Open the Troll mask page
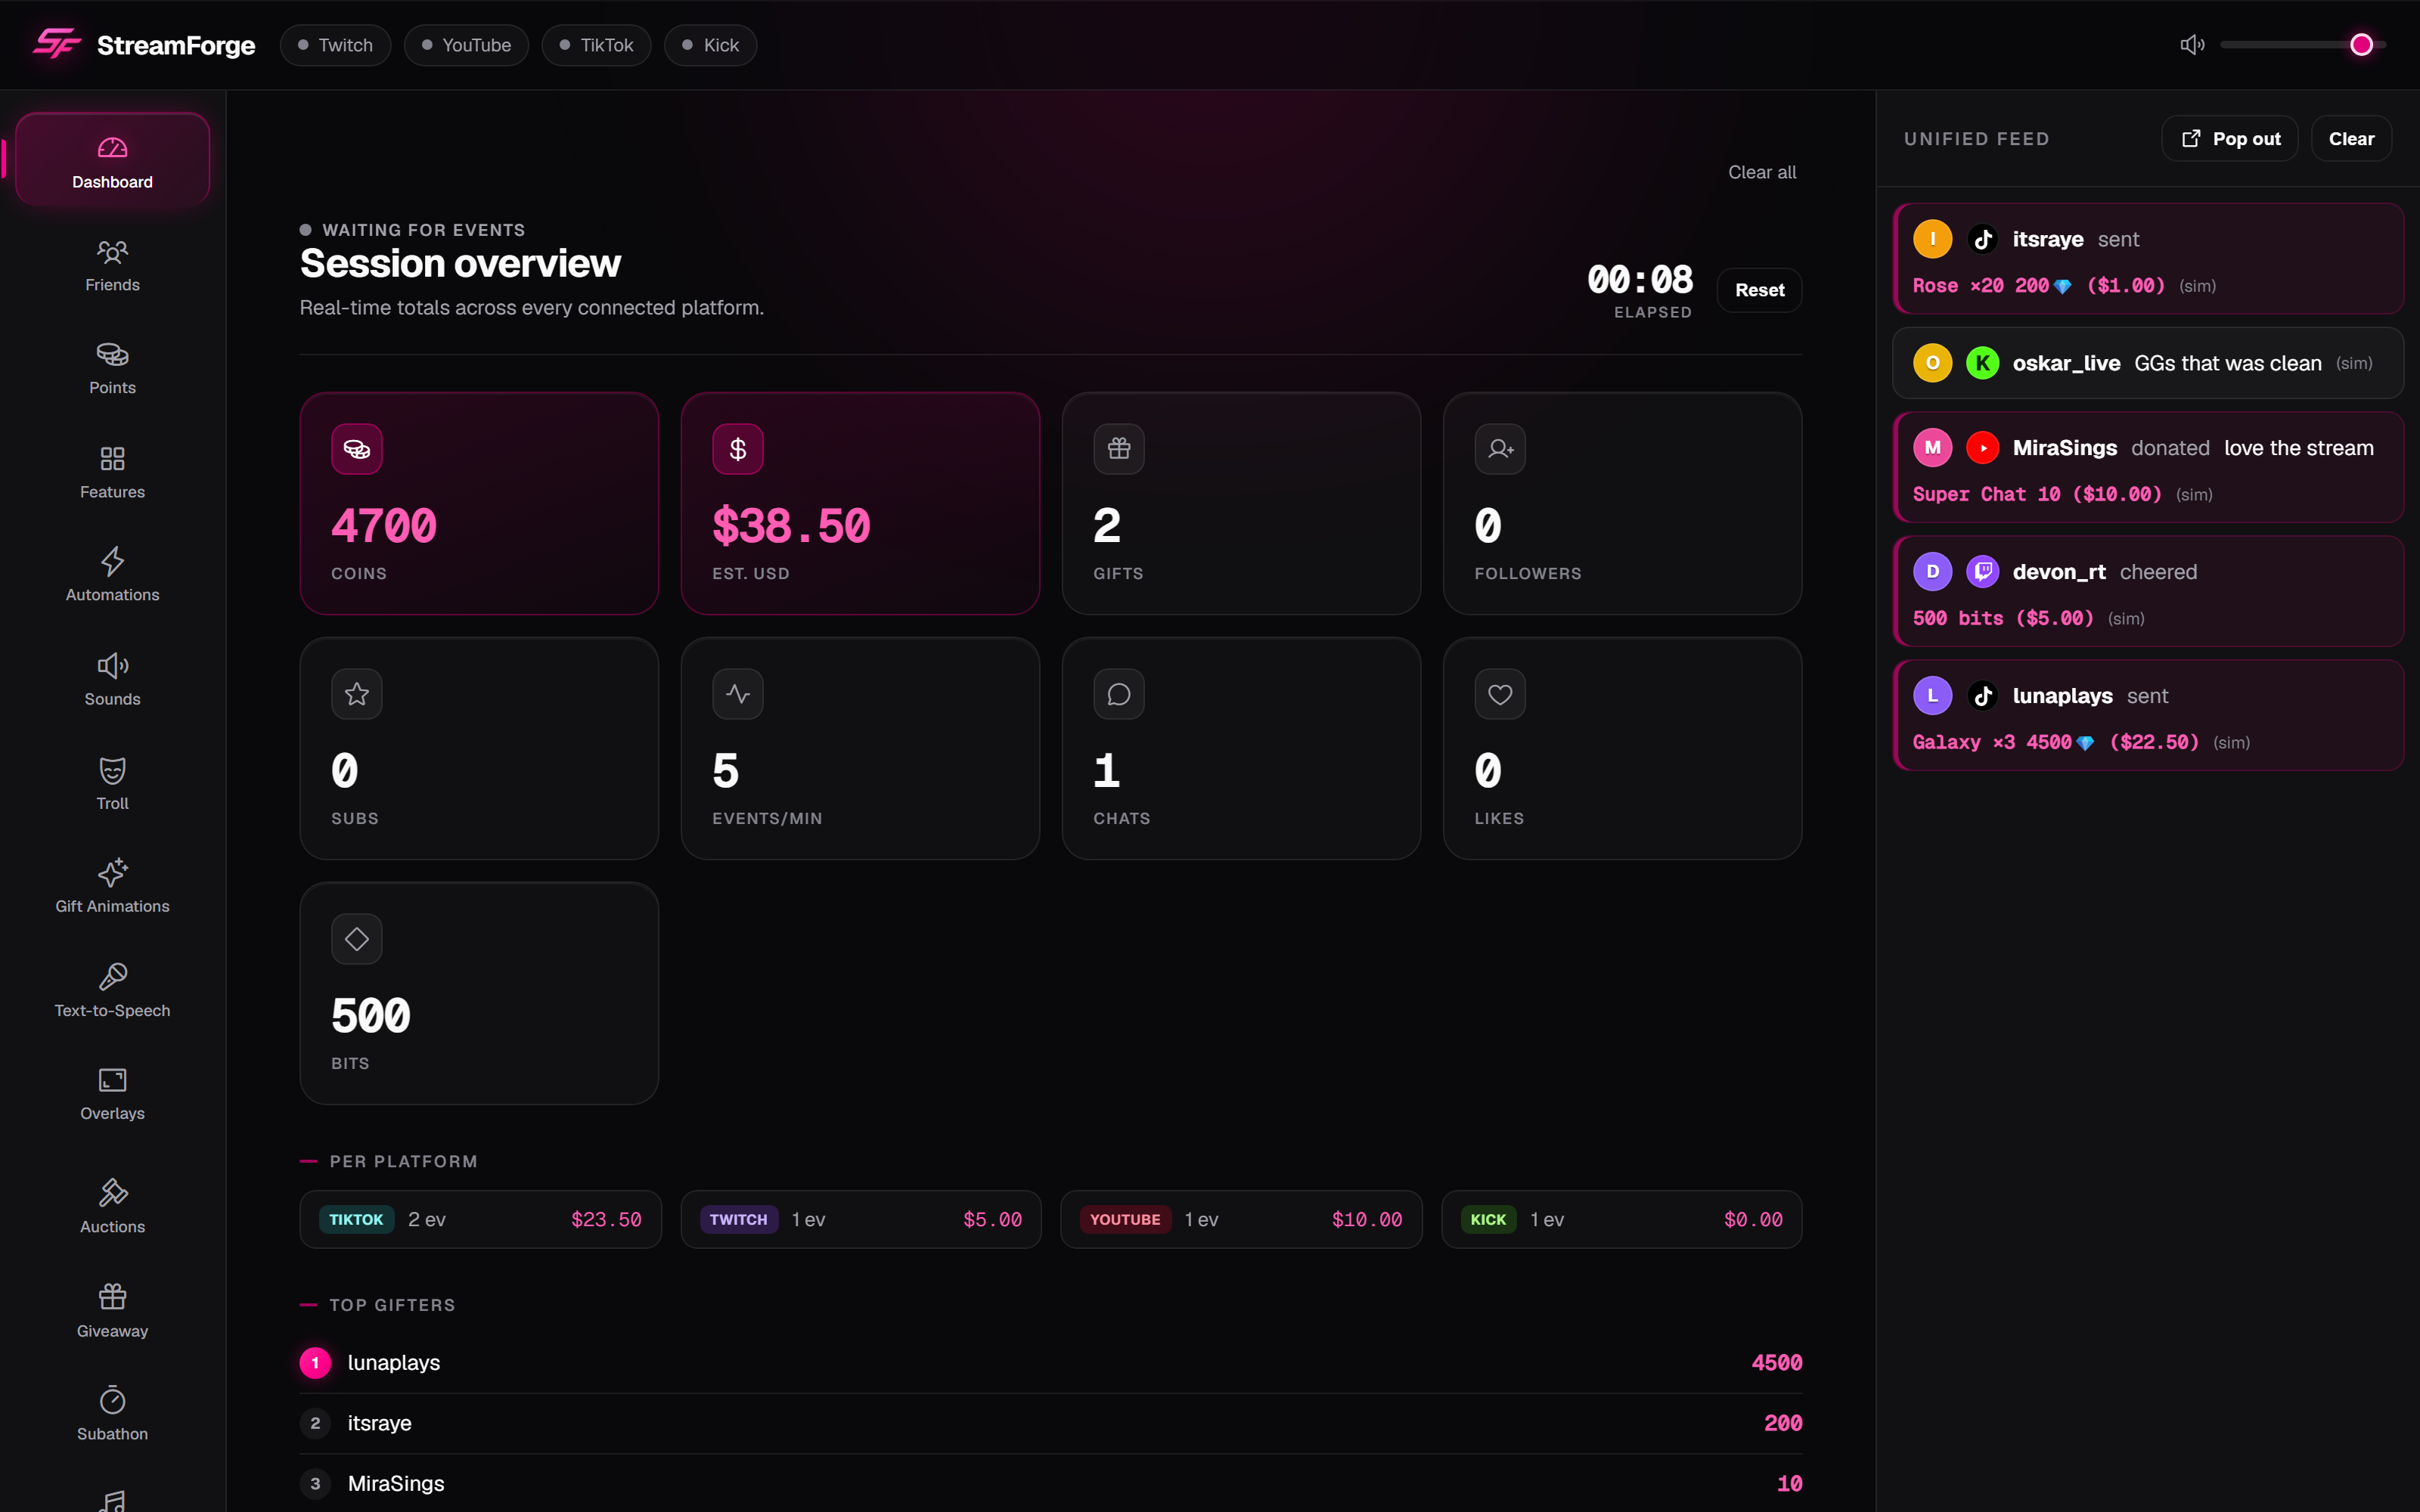The height and width of the screenshot is (1512, 2420). (112, 783)
